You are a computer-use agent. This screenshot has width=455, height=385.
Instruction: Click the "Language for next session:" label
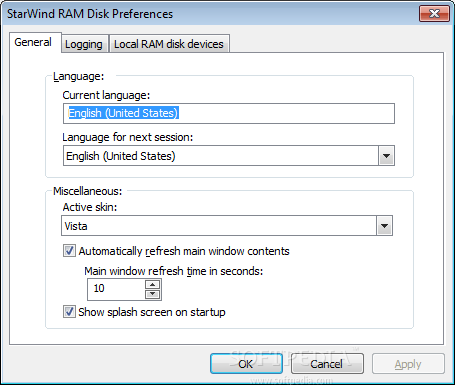click(x=128, y=137)
